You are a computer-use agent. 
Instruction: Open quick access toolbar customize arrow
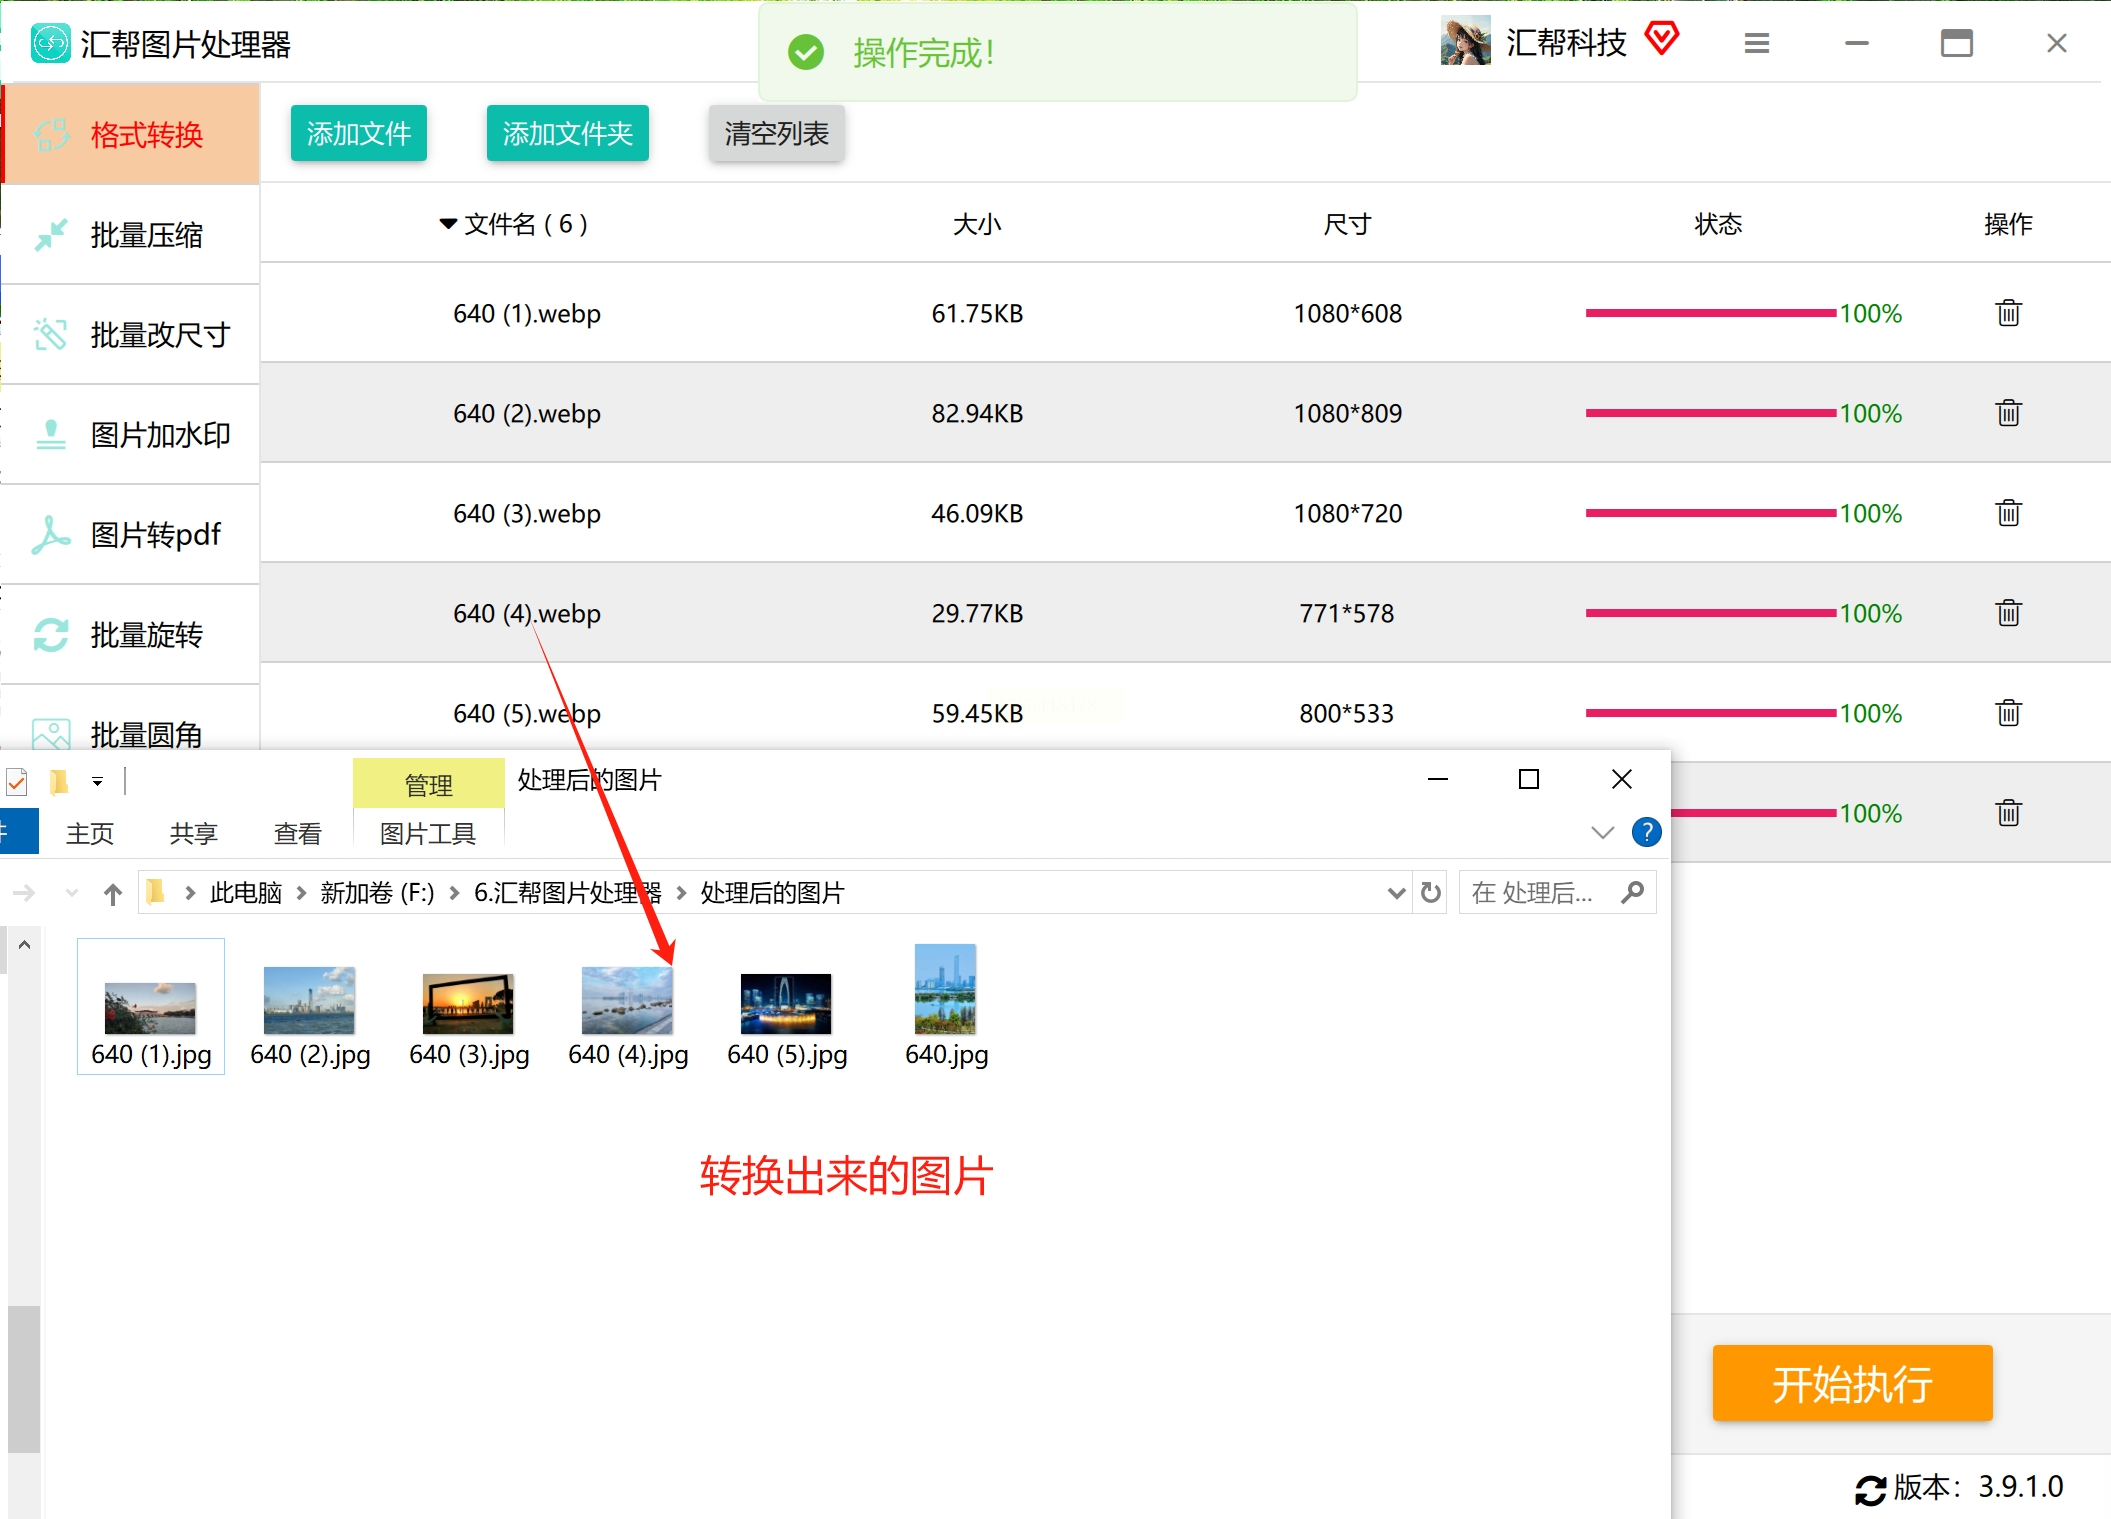tap(97, 781)
